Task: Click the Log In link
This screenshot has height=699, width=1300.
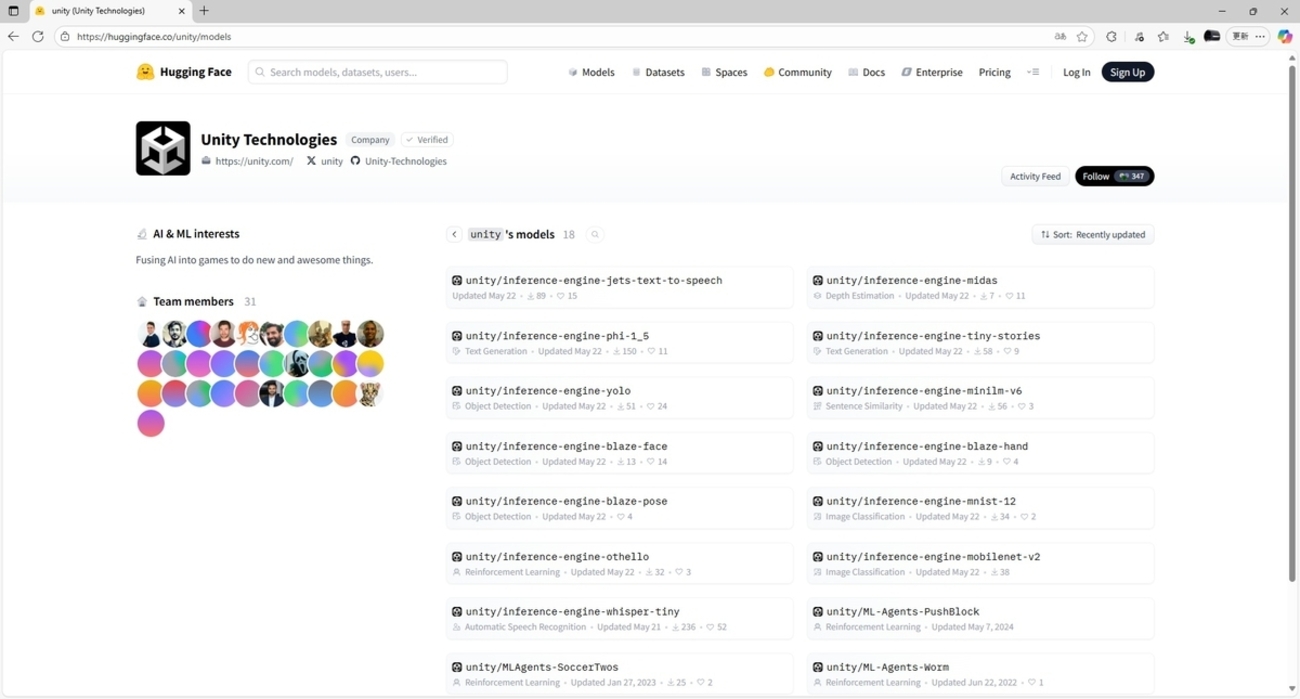Action: point(1076,72)
